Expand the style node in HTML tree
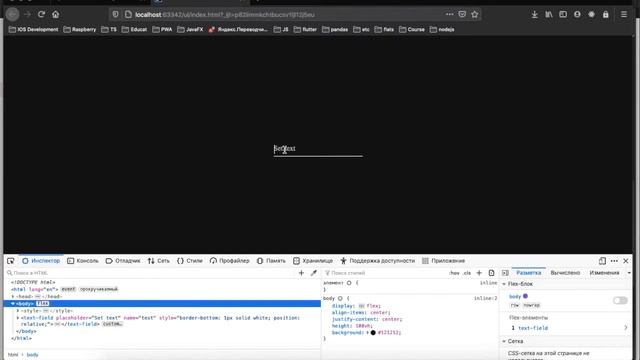Image resolution: width=640 pixels, height=360 pixels. tap(18, 311)
